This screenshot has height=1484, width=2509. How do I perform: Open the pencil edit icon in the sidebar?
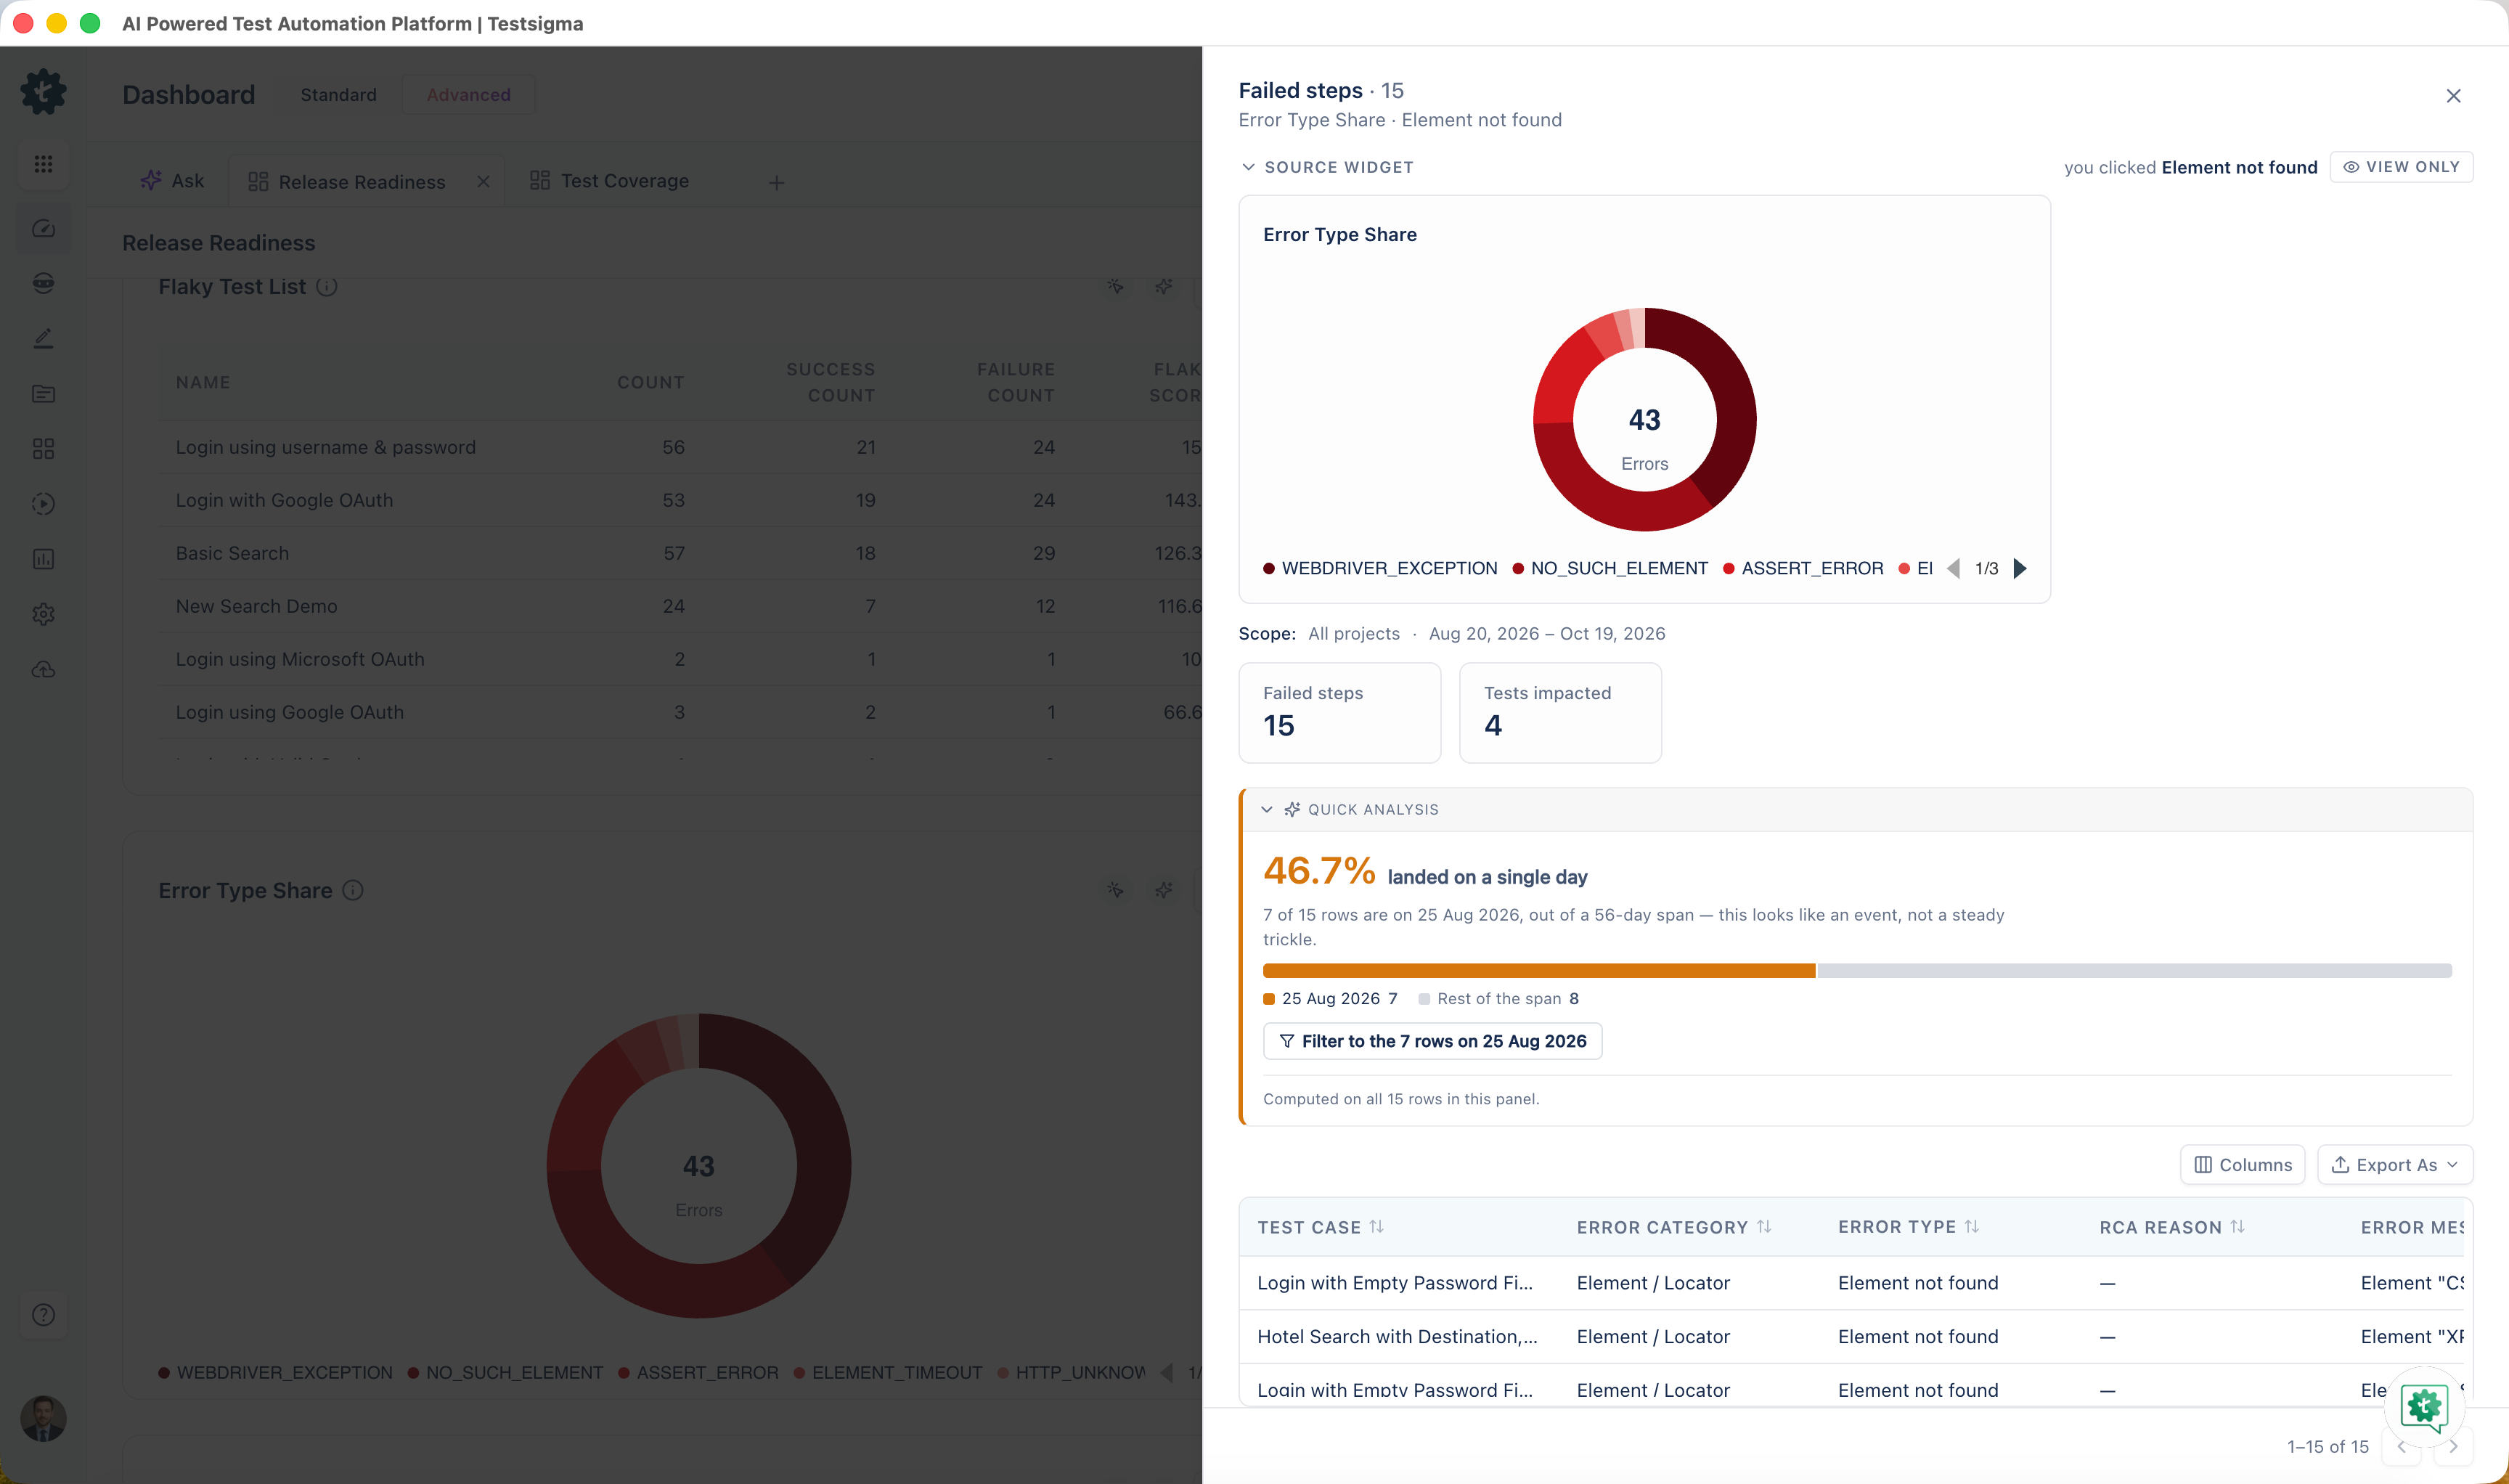pyautogui.click(x=43, y=339)
